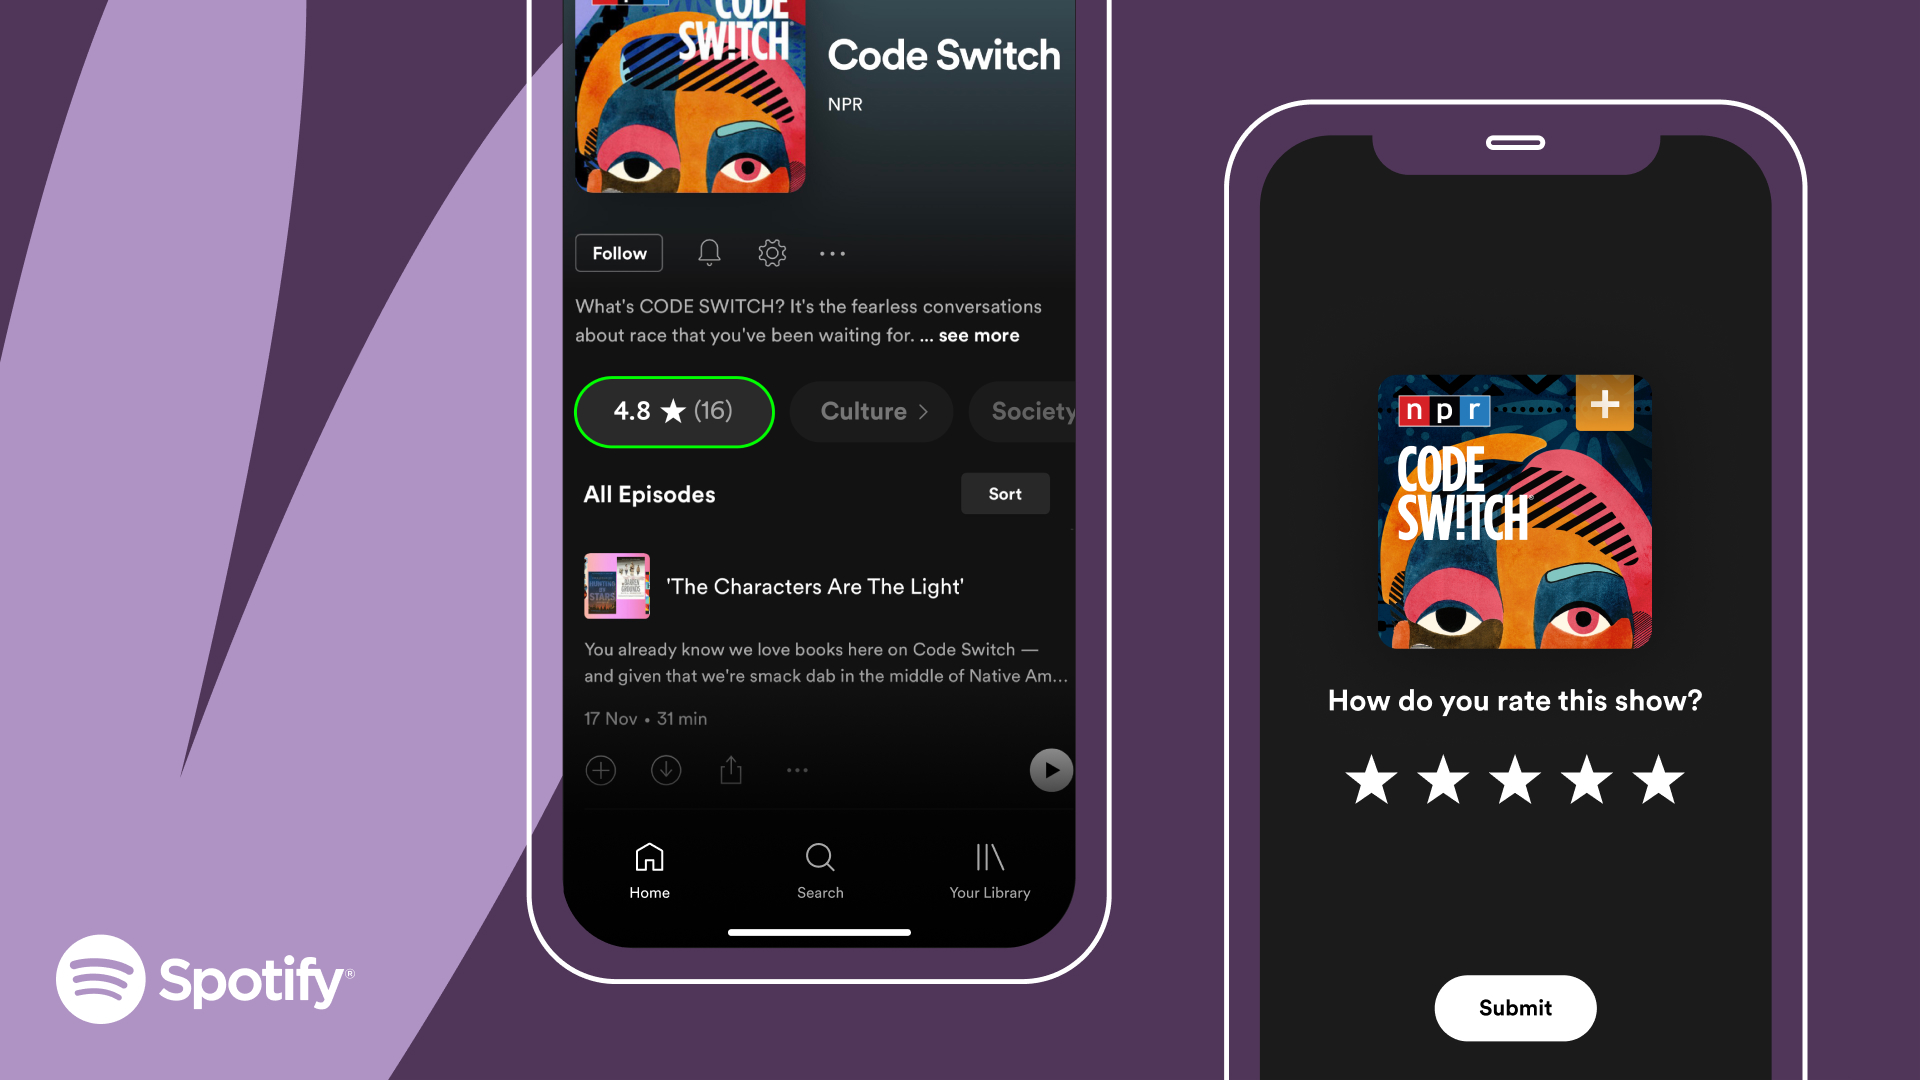
Task: Click the share episode icon
Action: [732, 771]
